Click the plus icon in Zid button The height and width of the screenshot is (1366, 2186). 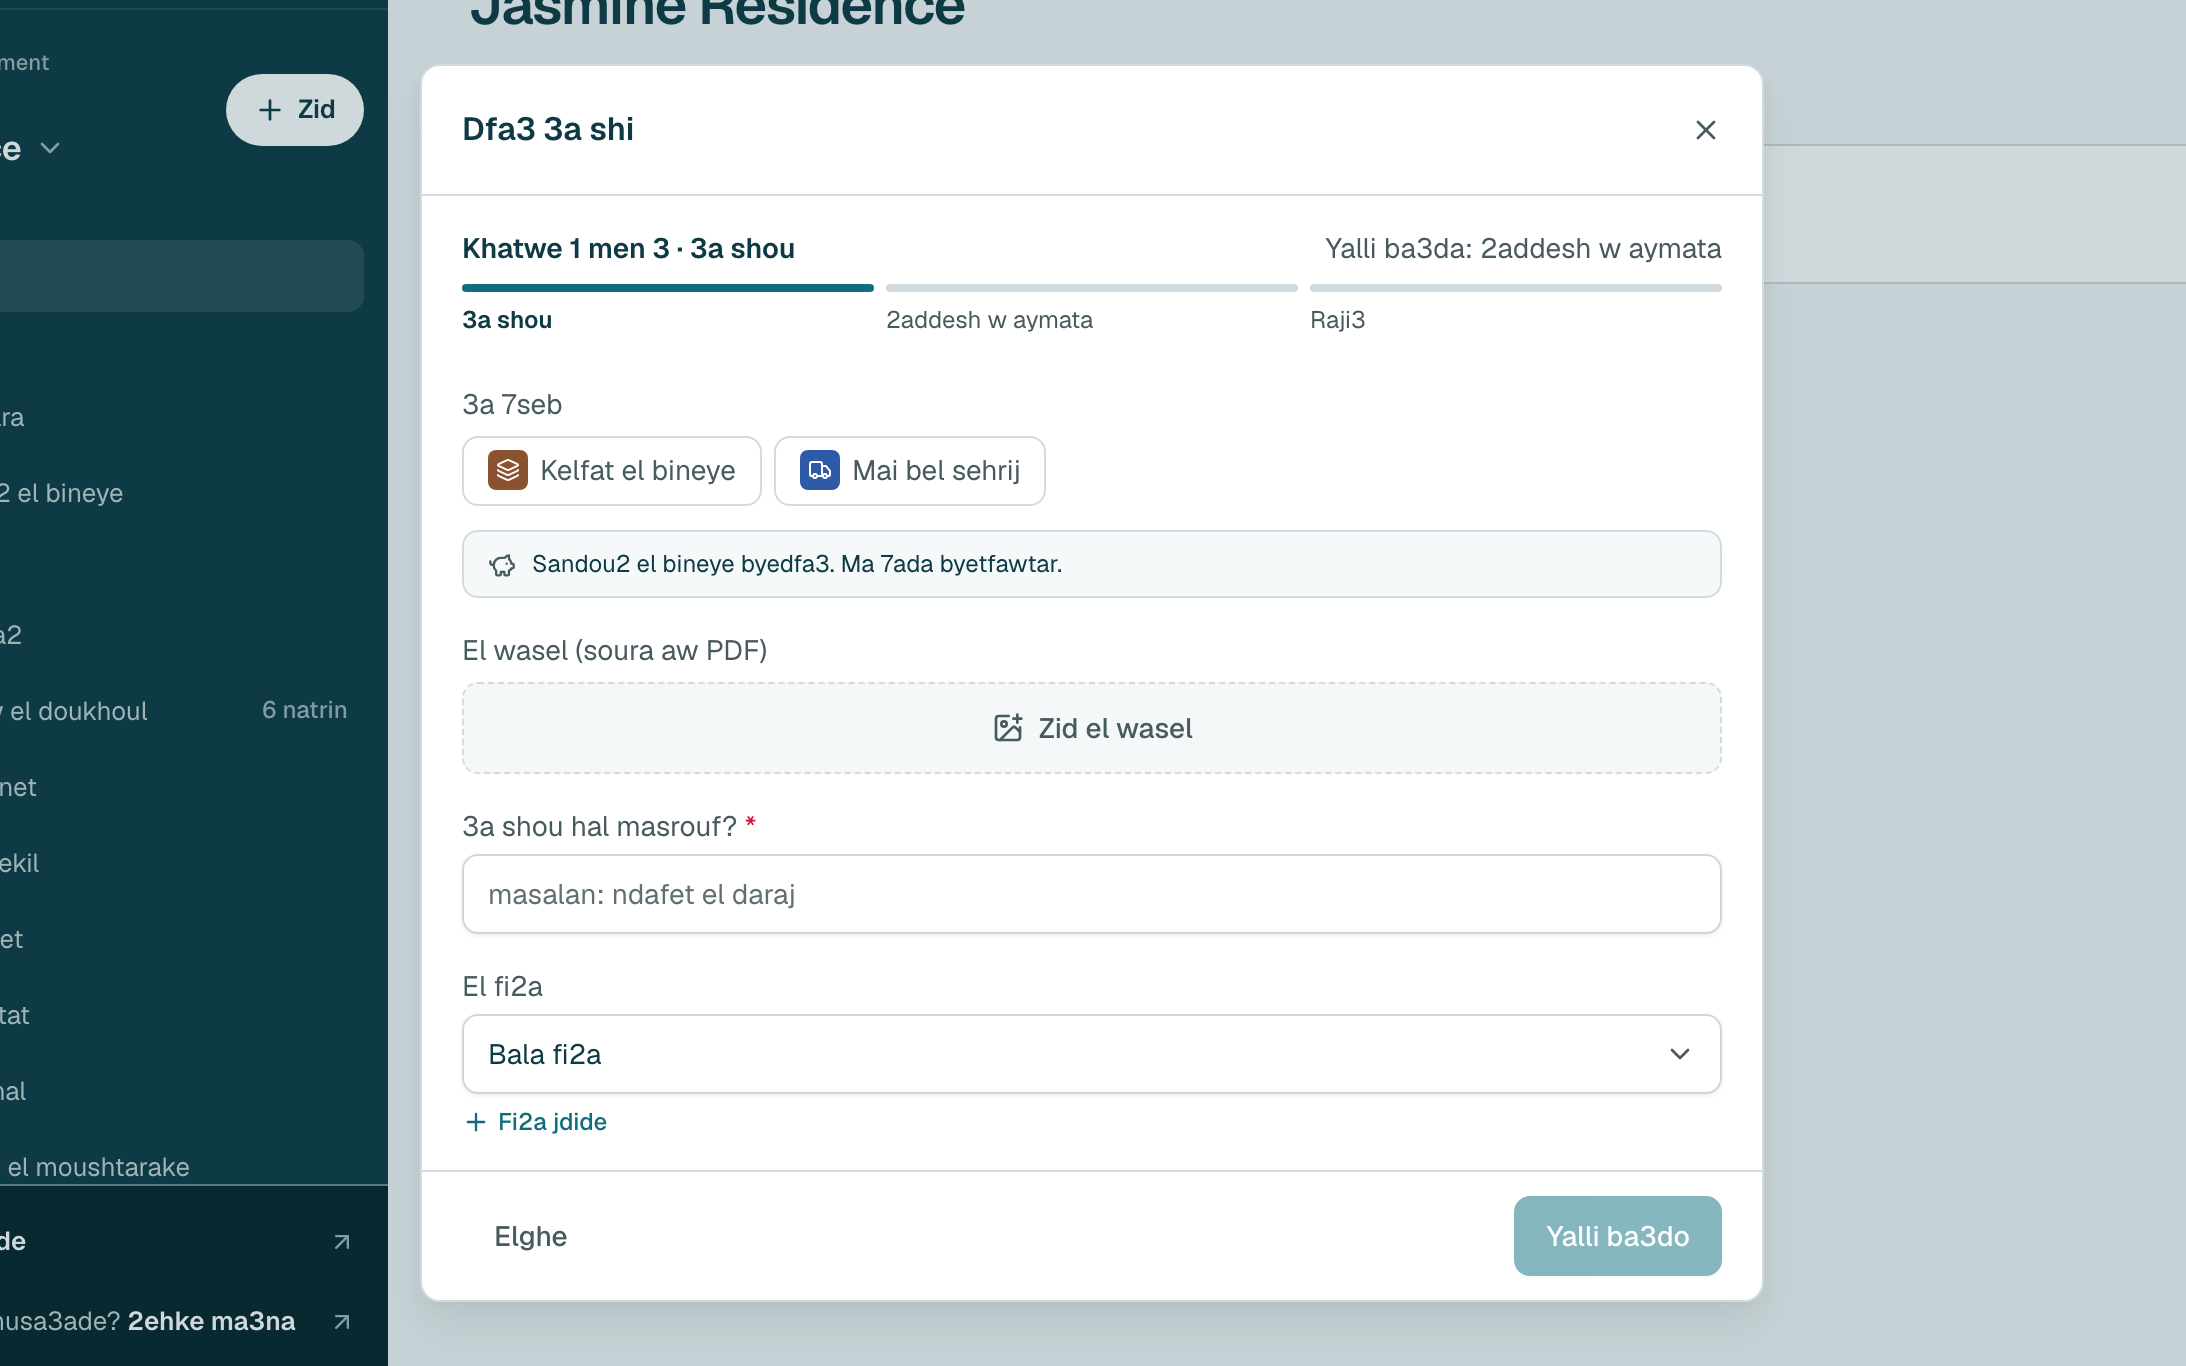tap(270, 110)
